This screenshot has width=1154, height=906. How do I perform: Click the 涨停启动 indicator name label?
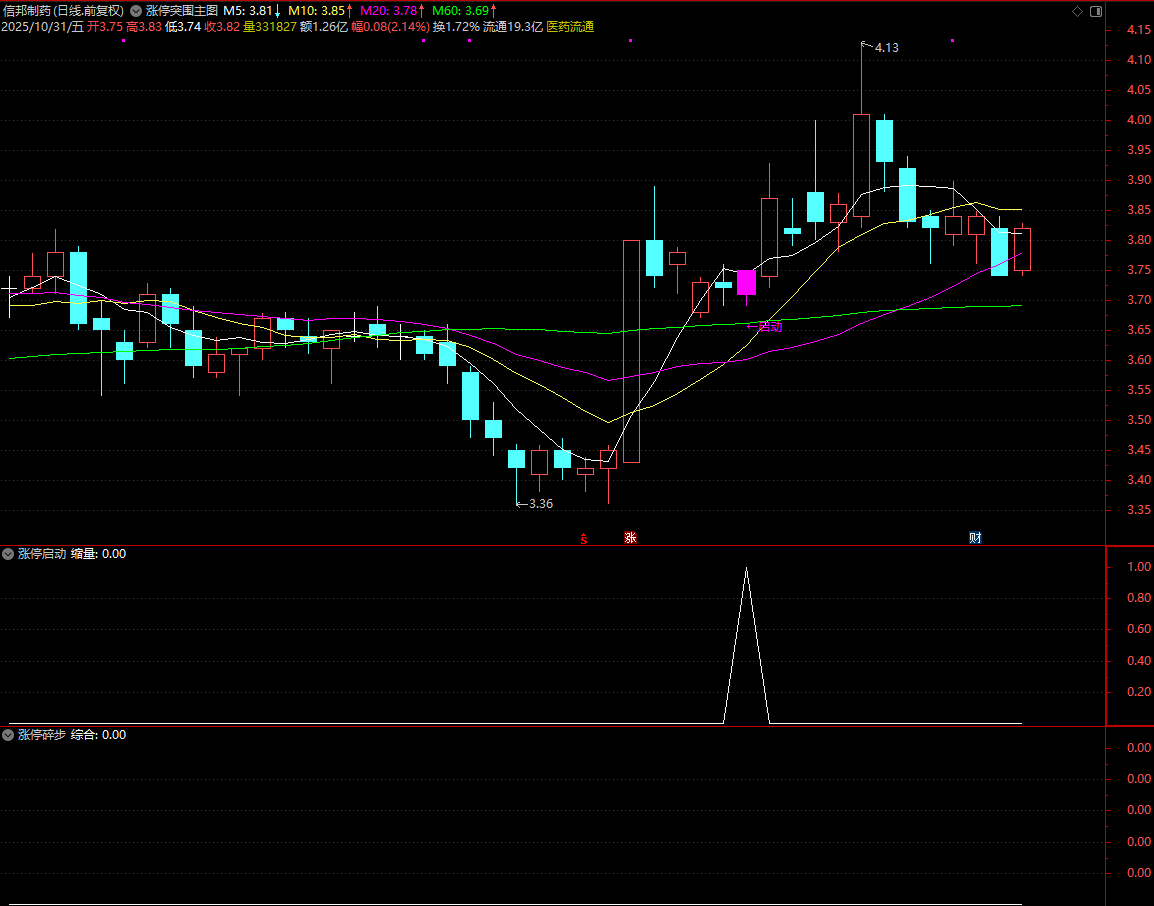[42, 553]
